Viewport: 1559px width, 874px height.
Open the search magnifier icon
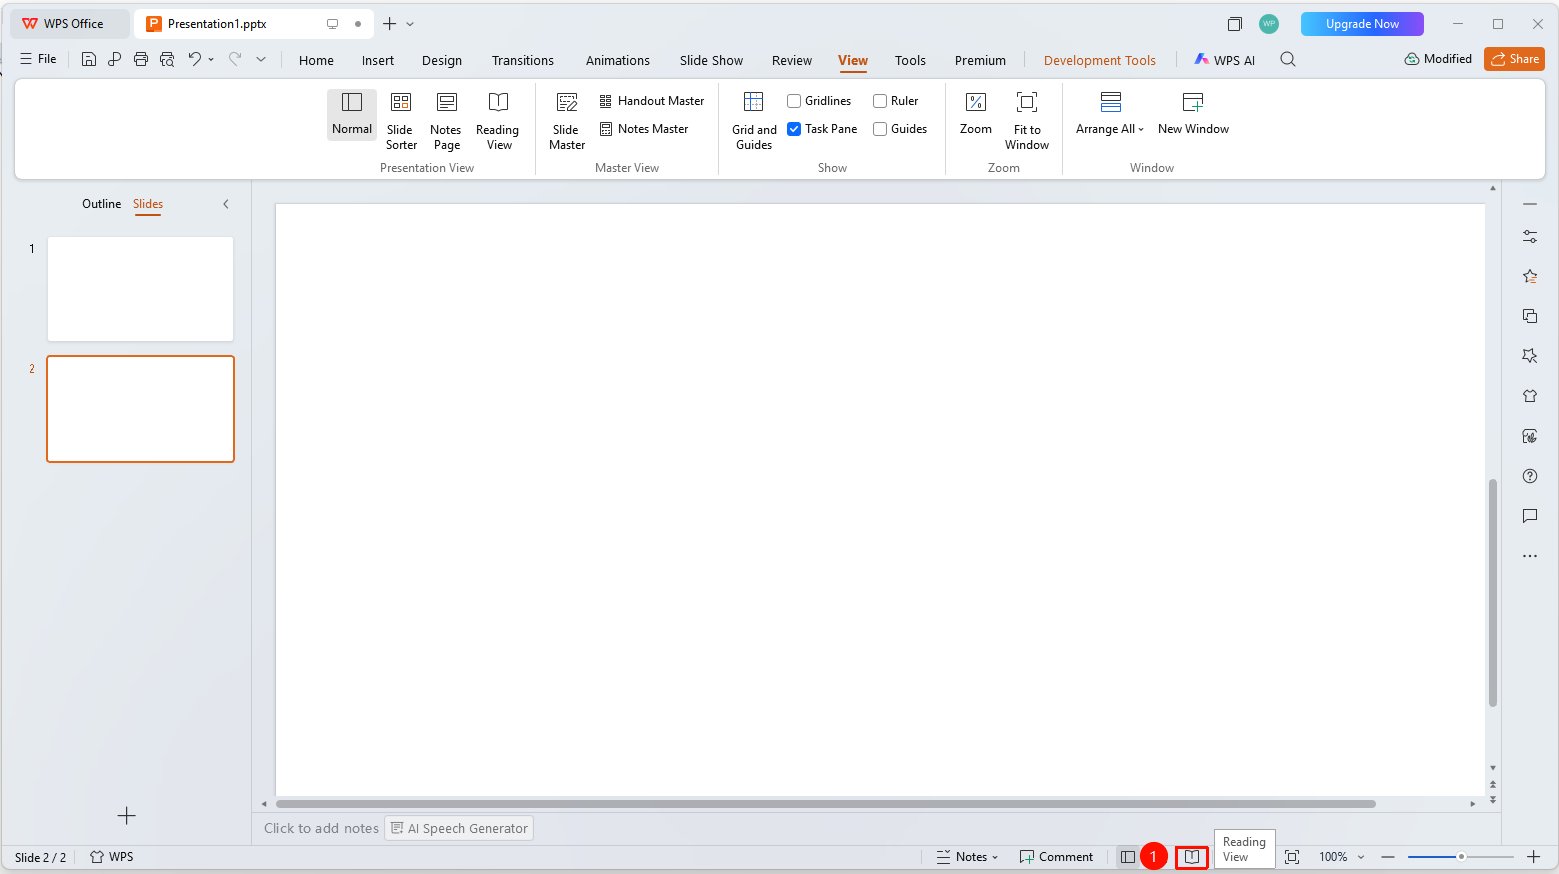point(1288,60)
